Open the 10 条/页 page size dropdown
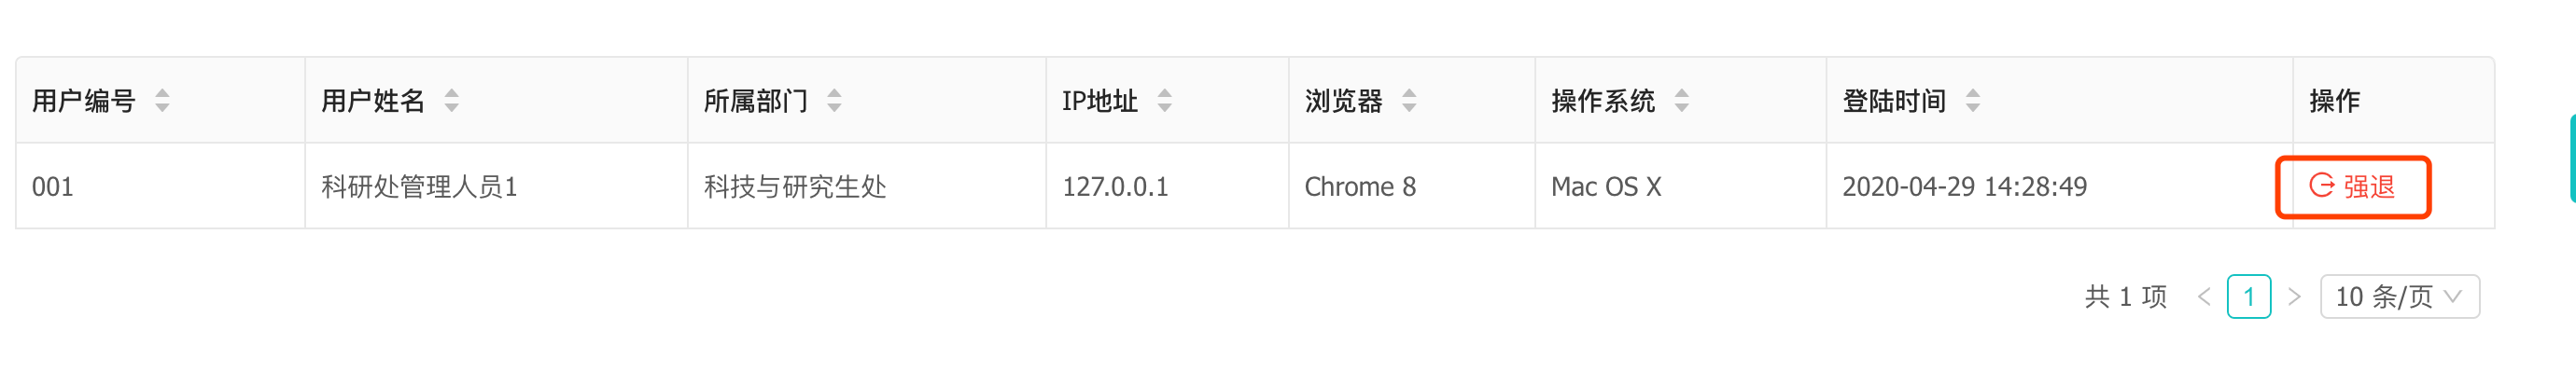The height and width of the screenshot is (386, 2576). 2399,297
